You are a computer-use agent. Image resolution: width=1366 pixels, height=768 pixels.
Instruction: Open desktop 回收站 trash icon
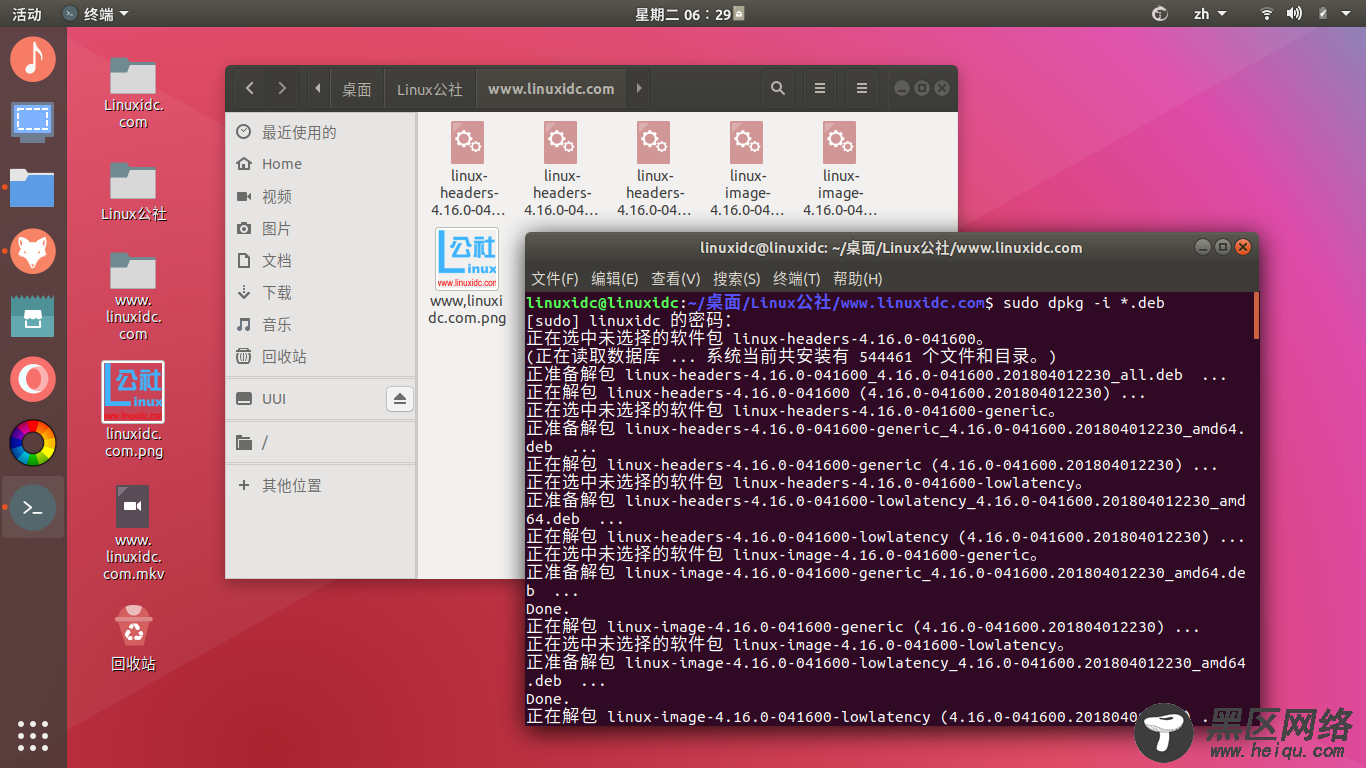[133, 638]
